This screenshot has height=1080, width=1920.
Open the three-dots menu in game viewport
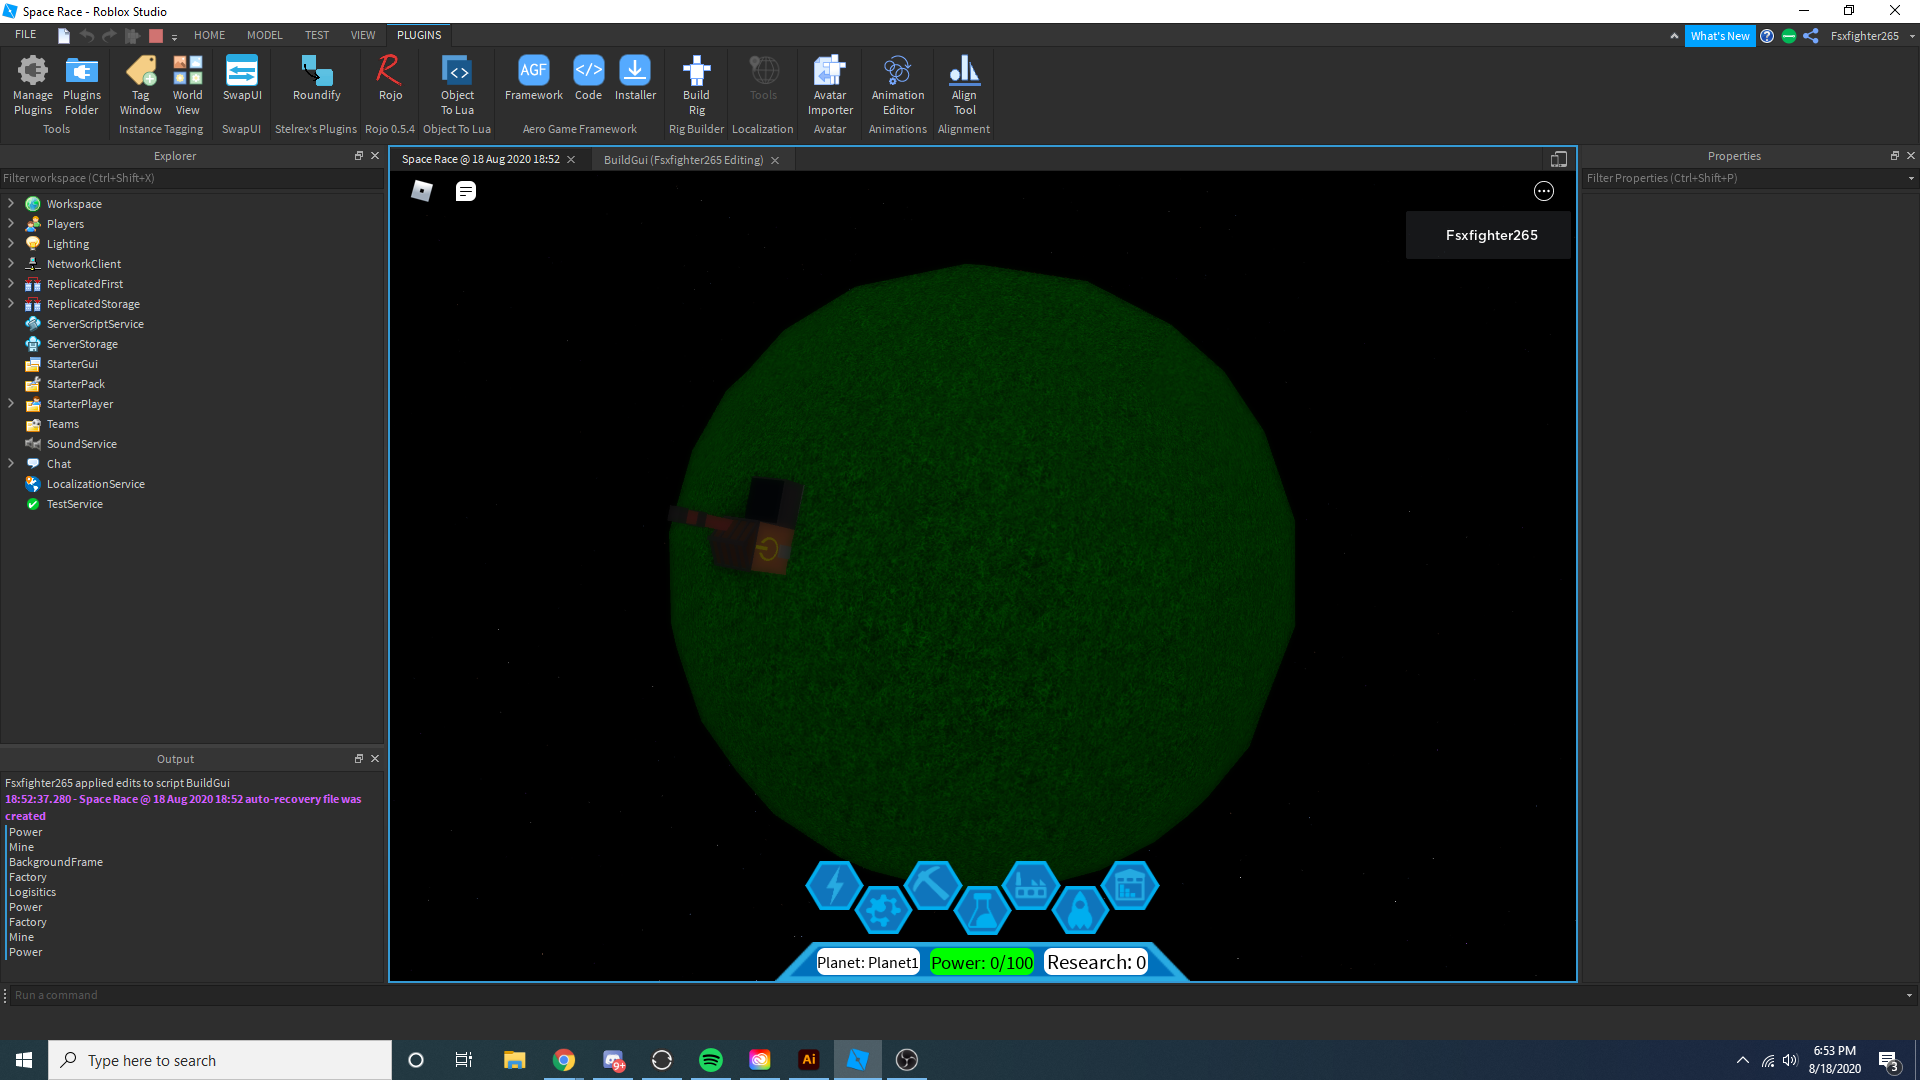pos(1544,191)
